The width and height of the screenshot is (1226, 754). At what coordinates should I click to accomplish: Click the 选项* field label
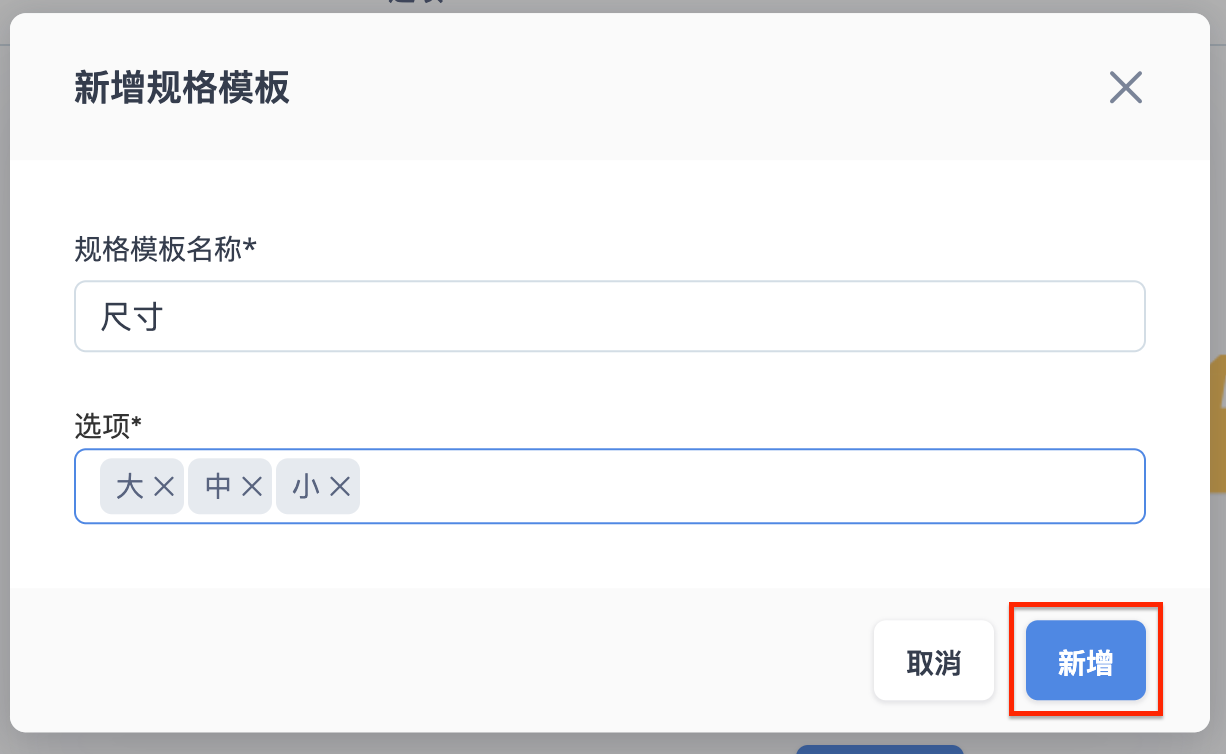coord(108,427)
